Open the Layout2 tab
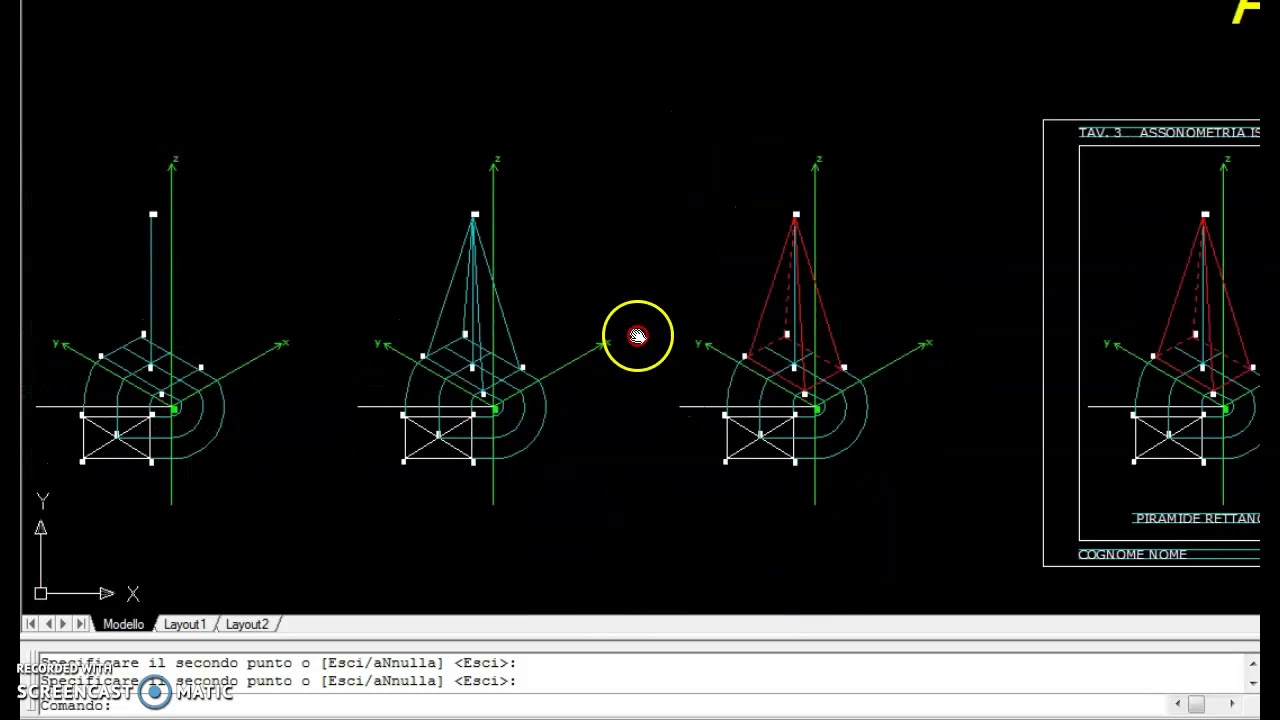This screenshot has width=1280, height=720. click(x=247, y=624)
